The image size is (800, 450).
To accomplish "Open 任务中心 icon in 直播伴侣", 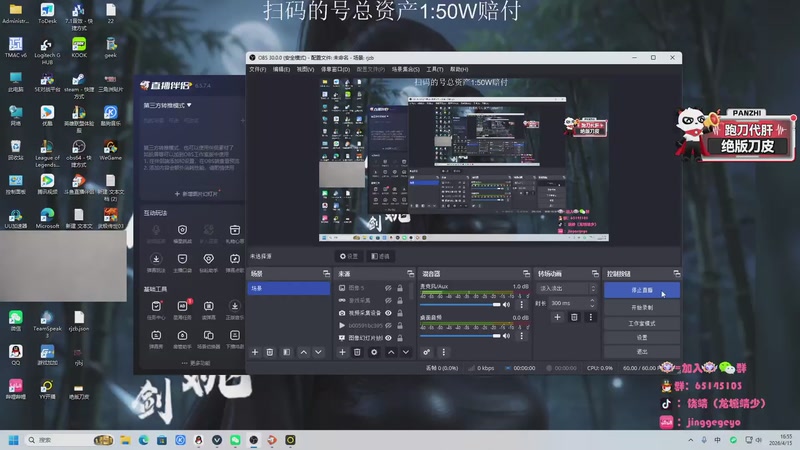I will [156, 309].
